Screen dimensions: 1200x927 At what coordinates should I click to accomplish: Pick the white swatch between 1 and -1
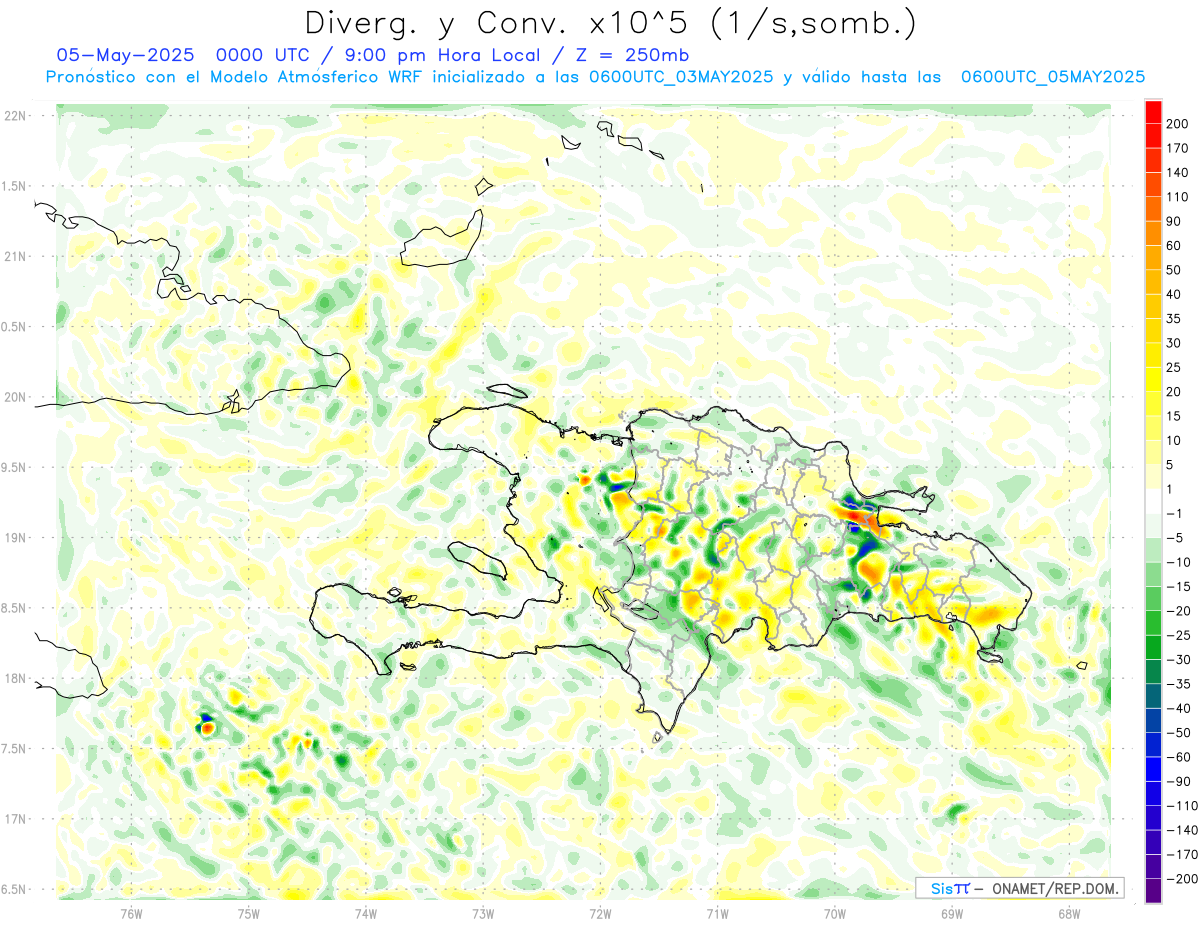click(x=1153, y=501)
